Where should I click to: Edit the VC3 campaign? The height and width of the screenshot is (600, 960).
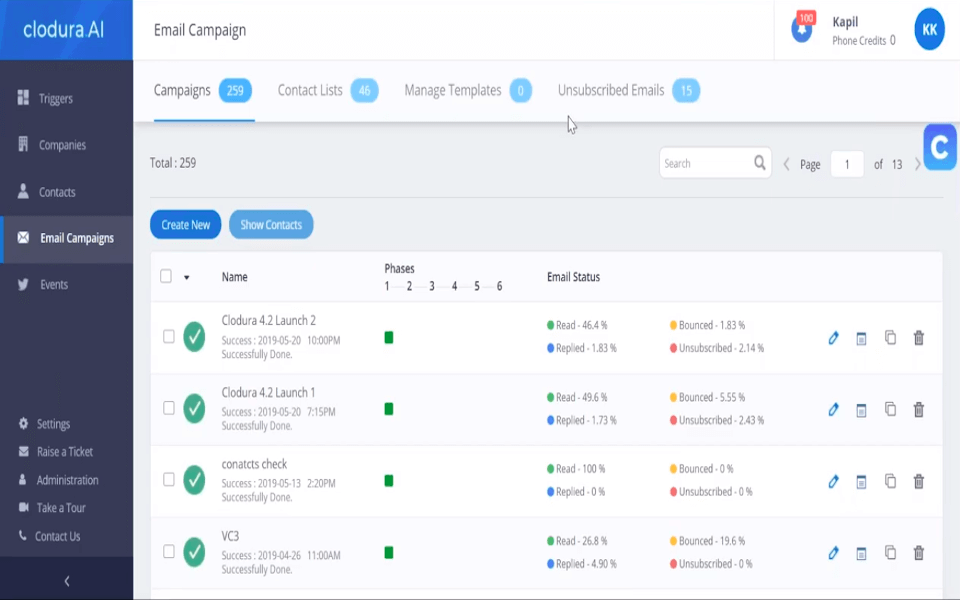click(x=833, y=553)
